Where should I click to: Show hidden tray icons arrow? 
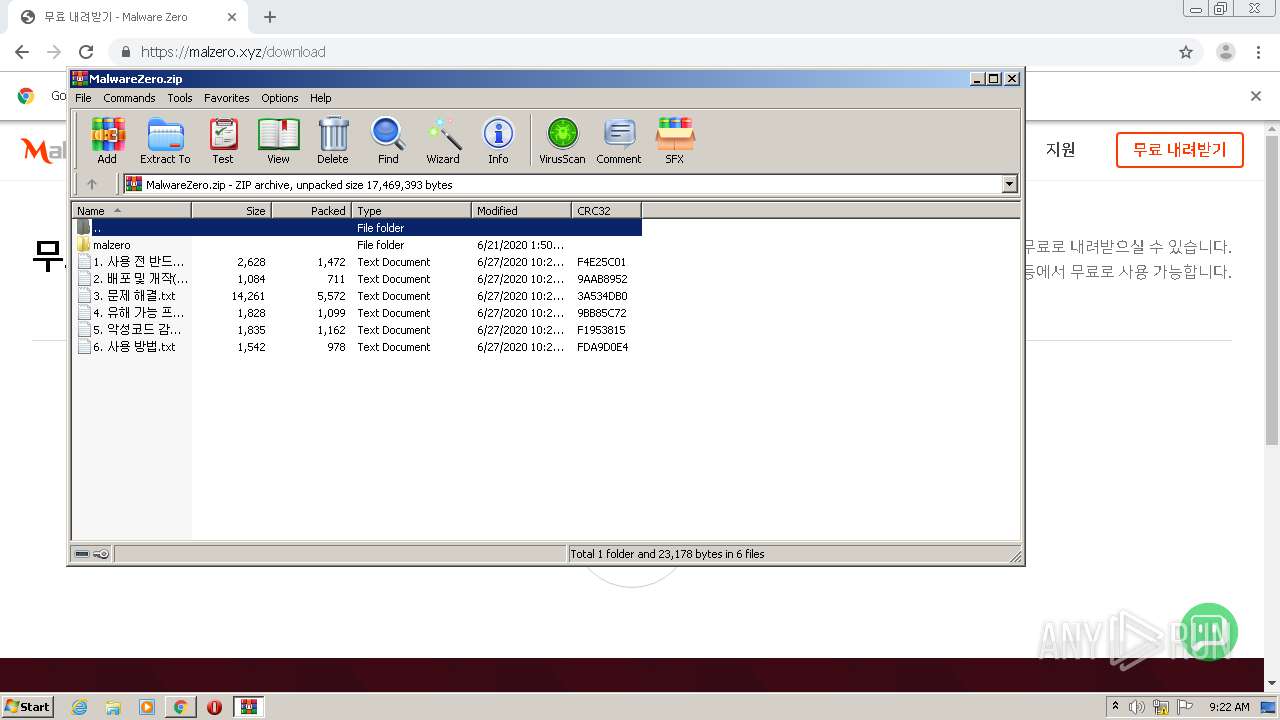point(1115,707)
